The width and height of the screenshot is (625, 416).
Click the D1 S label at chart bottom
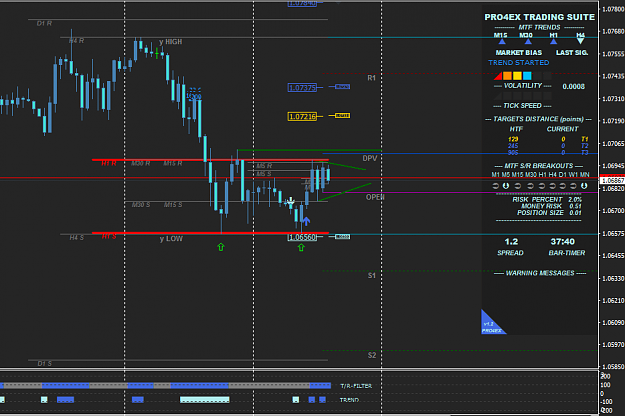44,363
